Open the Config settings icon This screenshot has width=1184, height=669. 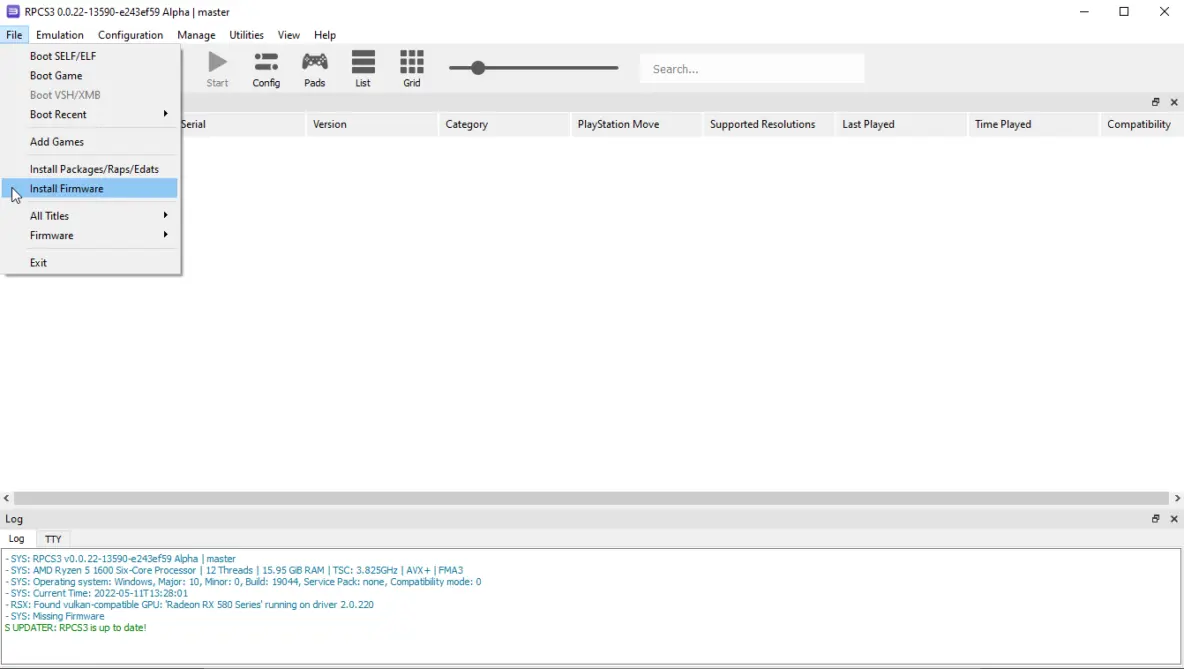[x=266, y=68]
